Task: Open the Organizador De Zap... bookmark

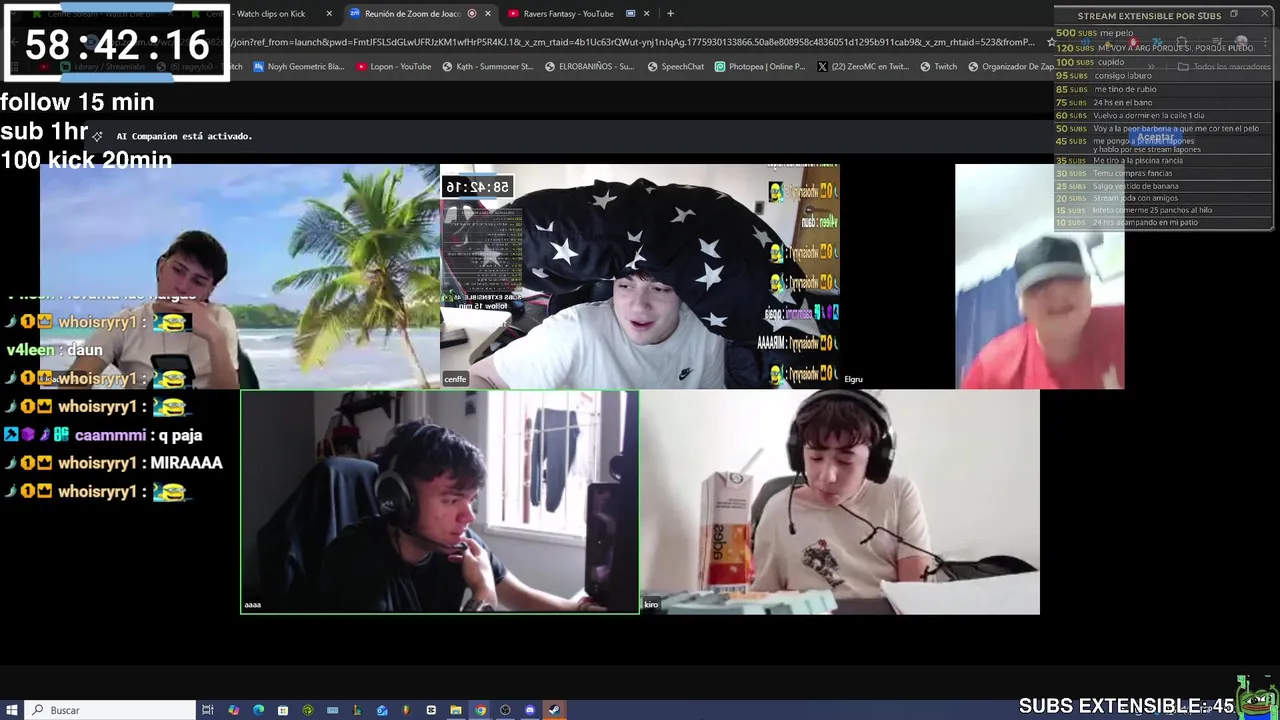Action: (x=1011, y=67)
